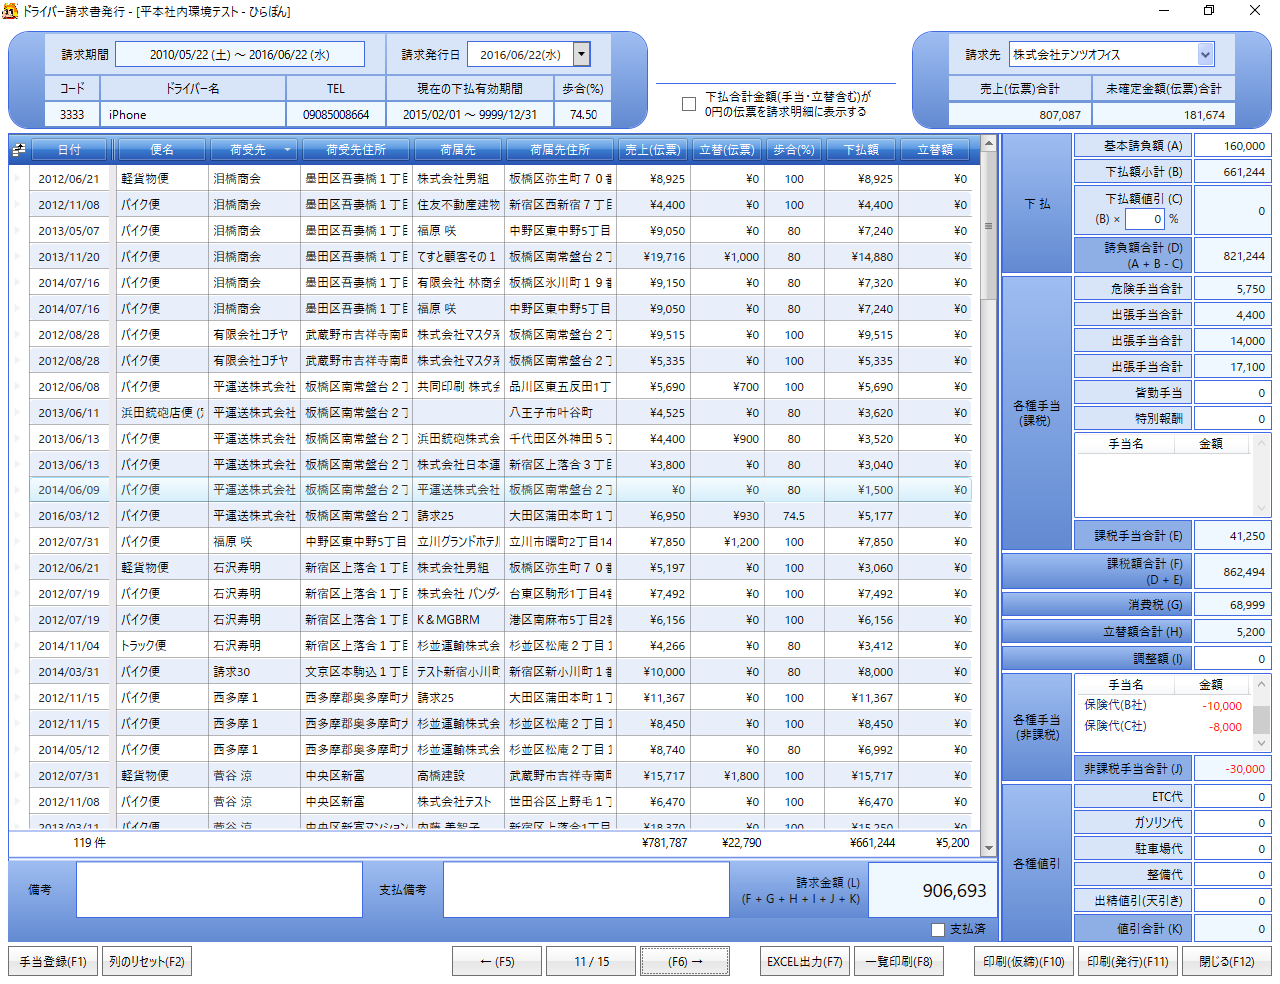Sort by the 日付 column header
Image resolution: width=1280 pixels, height=984 pixels.
(x=69, y=150)
